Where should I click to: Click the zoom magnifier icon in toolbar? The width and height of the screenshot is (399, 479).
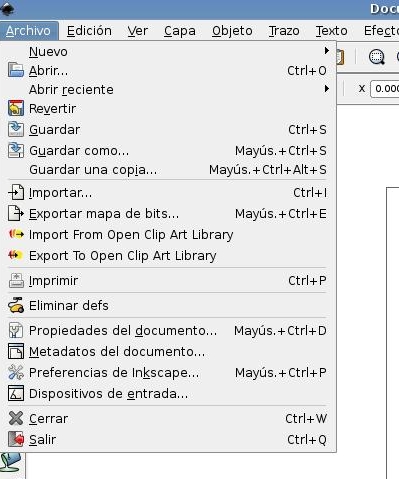[377, 57]
